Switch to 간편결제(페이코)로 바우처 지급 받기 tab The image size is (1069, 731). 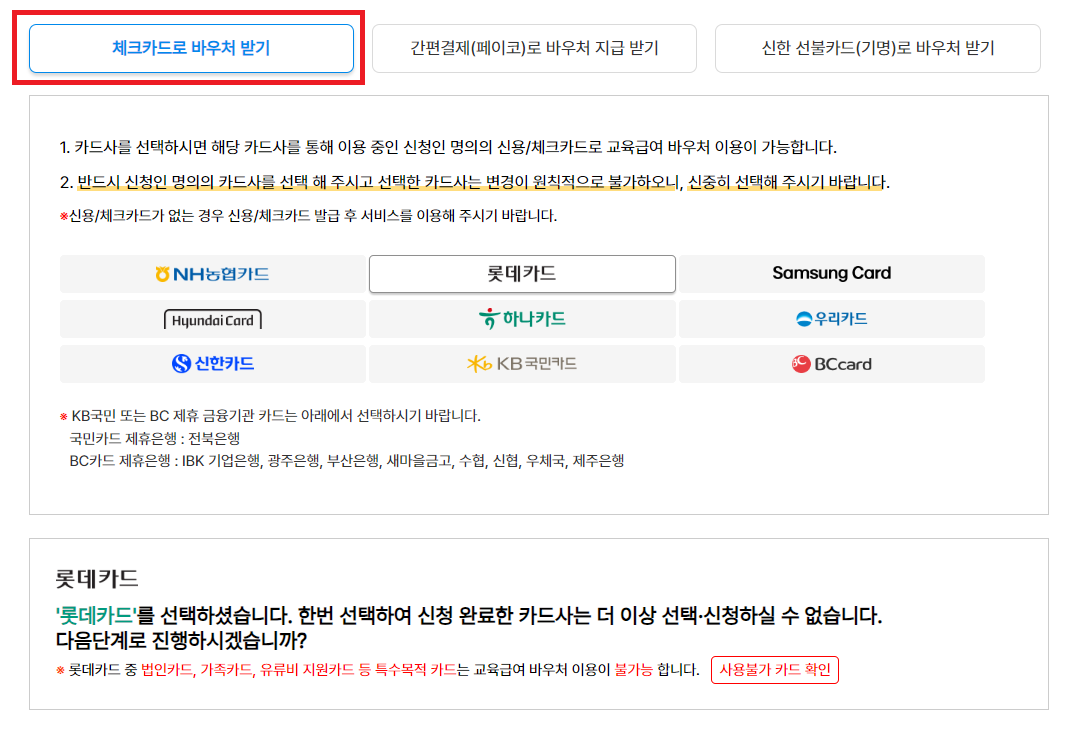534,48
